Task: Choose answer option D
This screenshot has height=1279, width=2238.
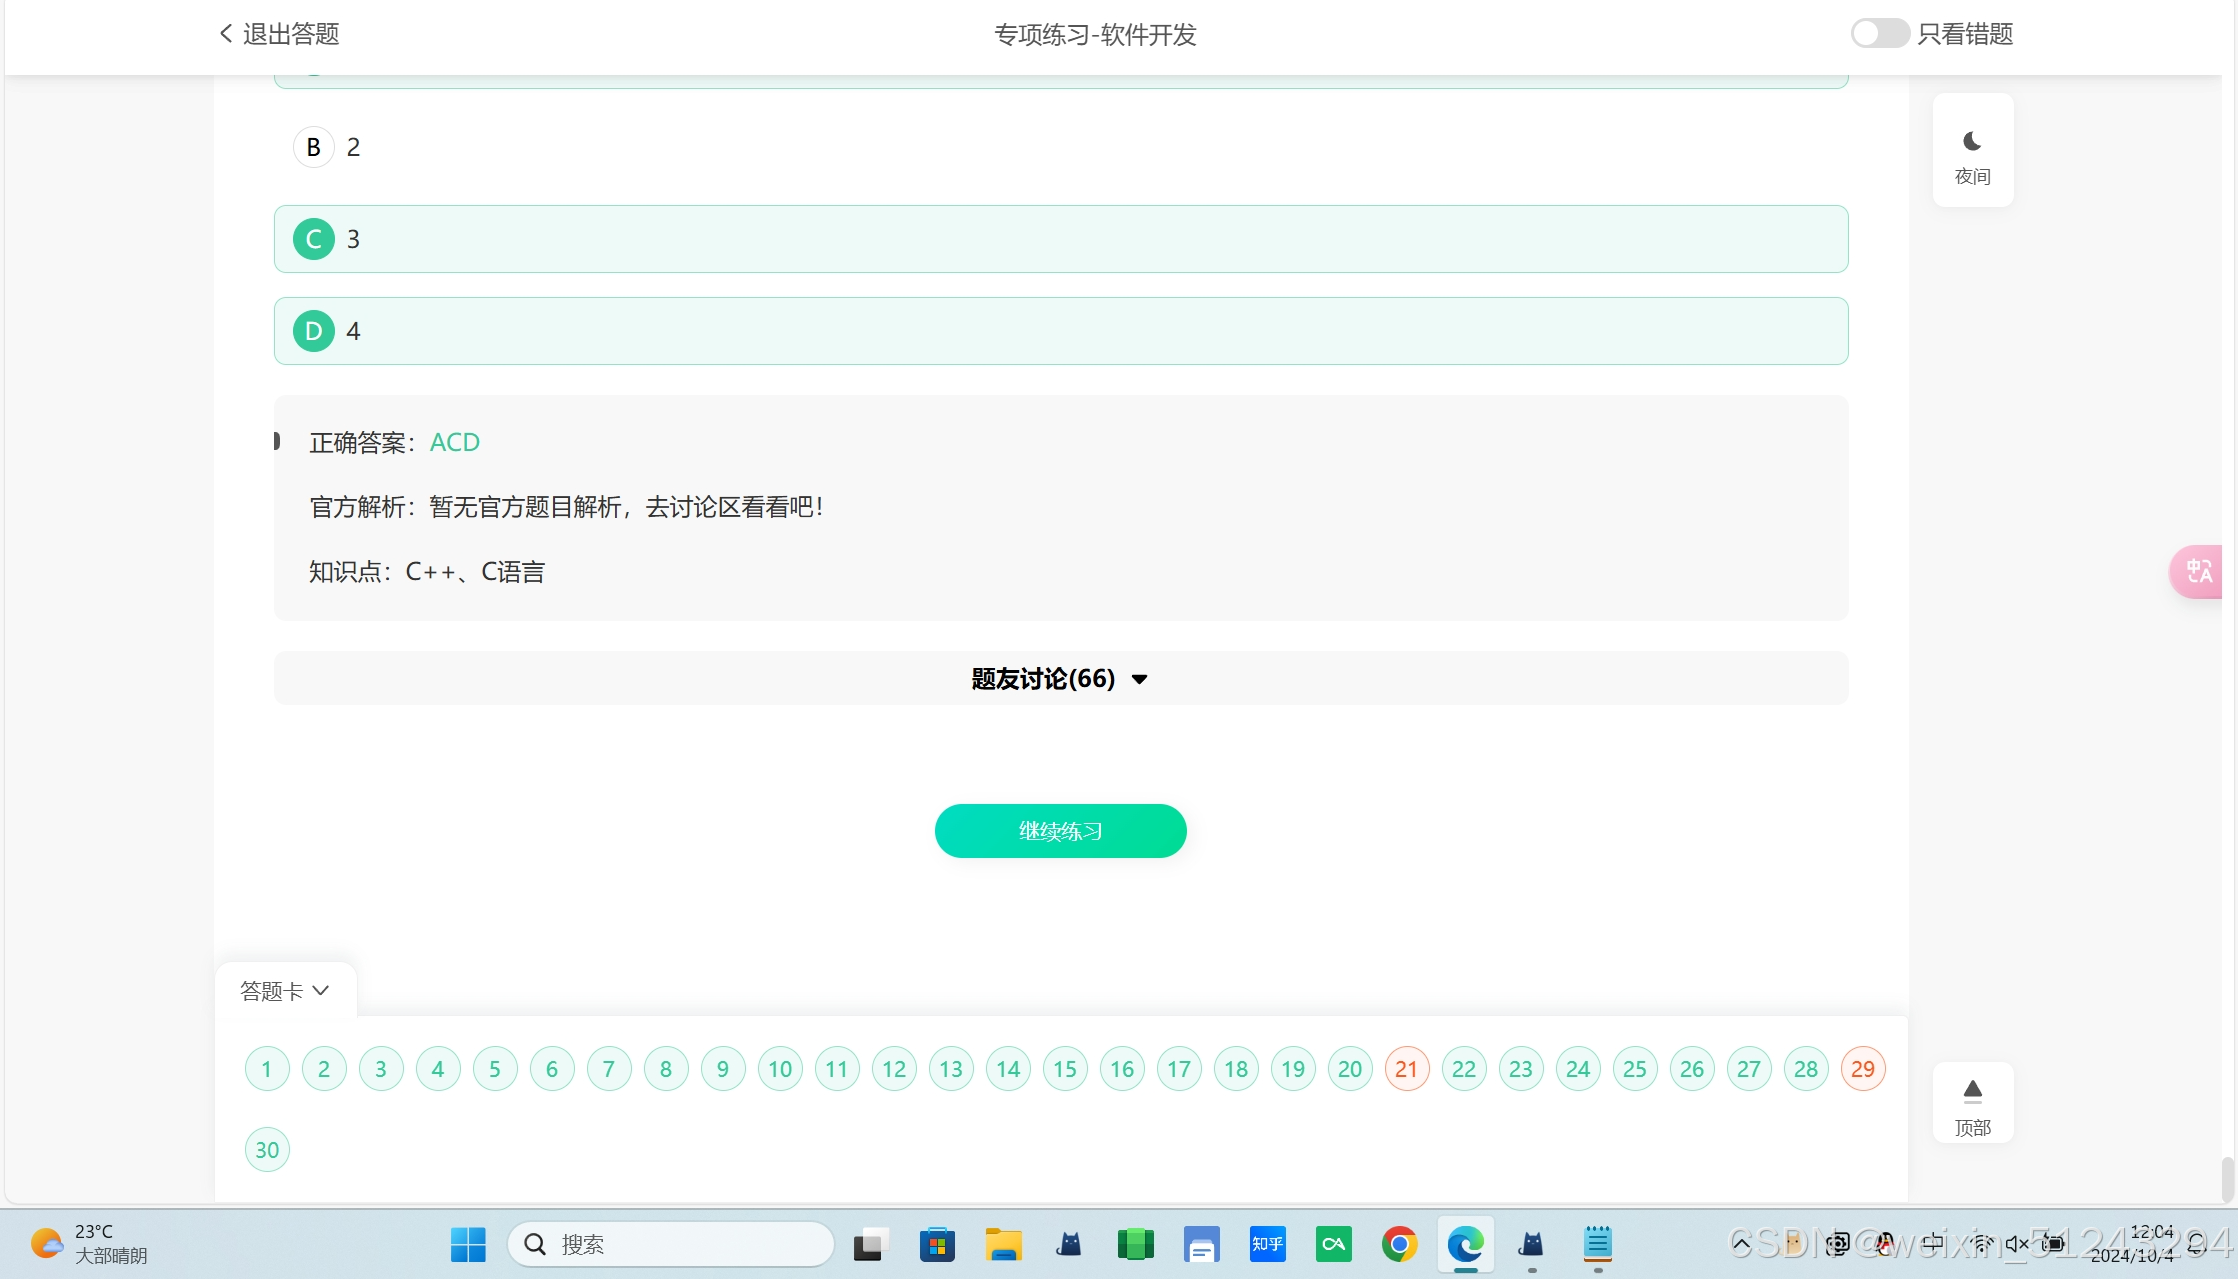Action: [x=313, y=331]
